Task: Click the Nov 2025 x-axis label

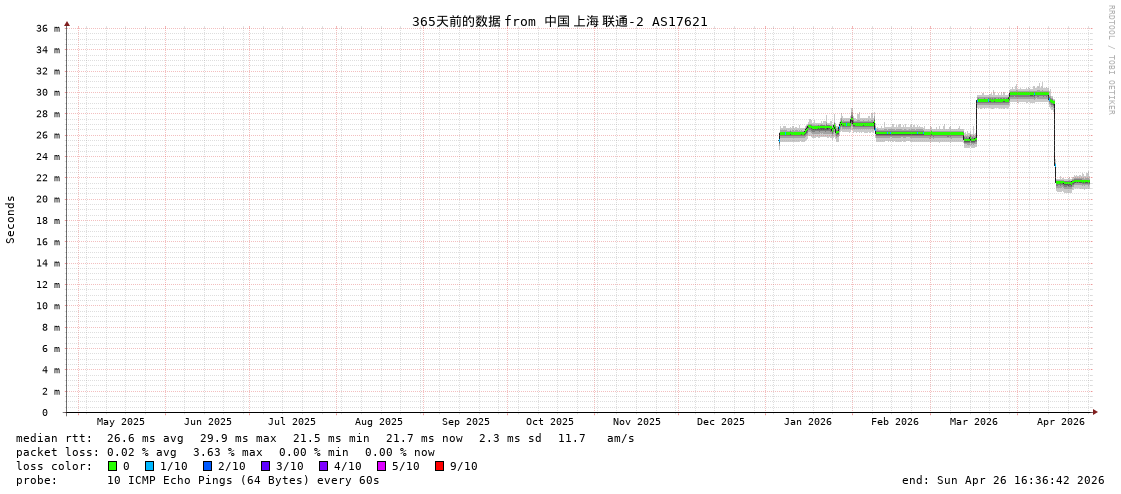Action: coord(636,422)
